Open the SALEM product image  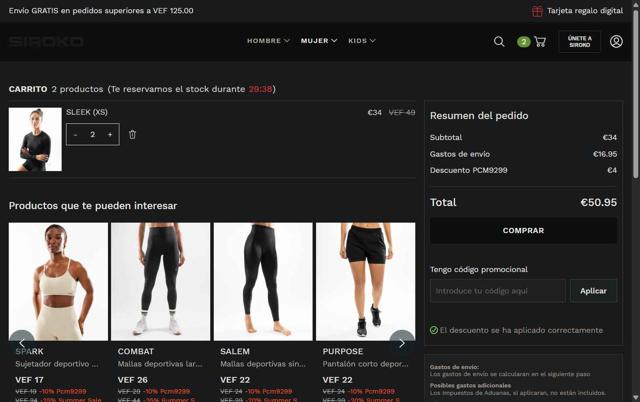[x=263, y=281]
